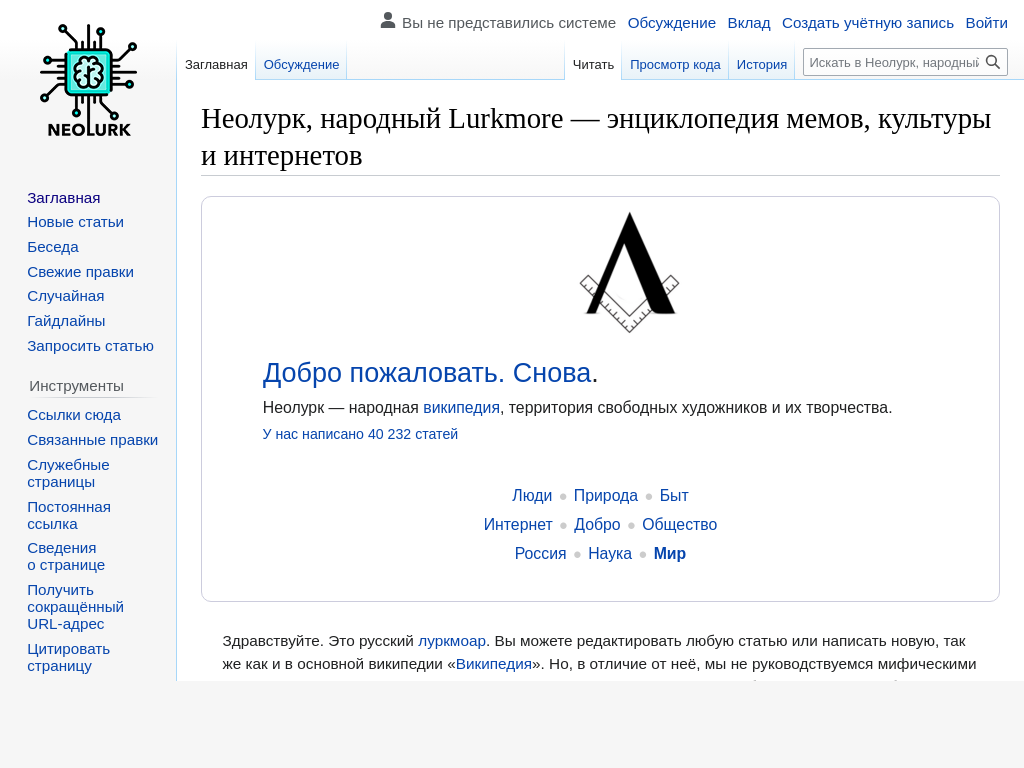
Task: Click the Neolurk logo image
Action: [88, 80]
